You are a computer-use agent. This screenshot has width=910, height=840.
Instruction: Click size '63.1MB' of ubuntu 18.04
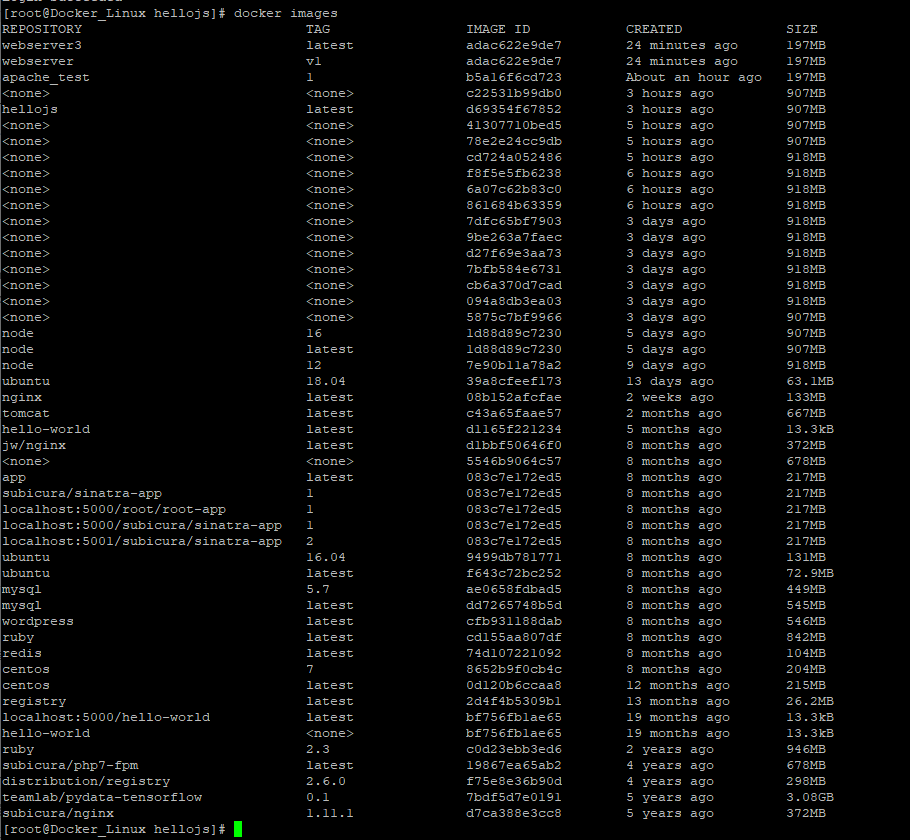coord(810,381)
